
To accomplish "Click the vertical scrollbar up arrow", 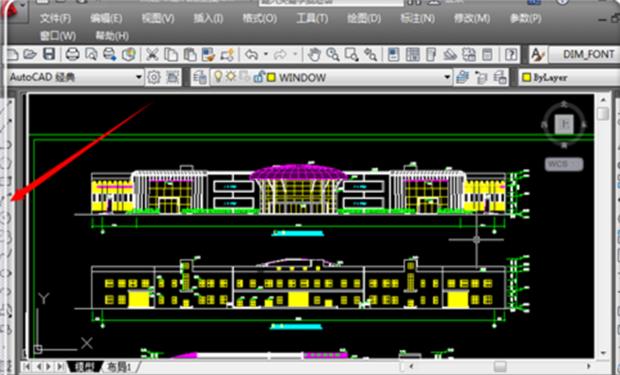I will click(603, 99).
